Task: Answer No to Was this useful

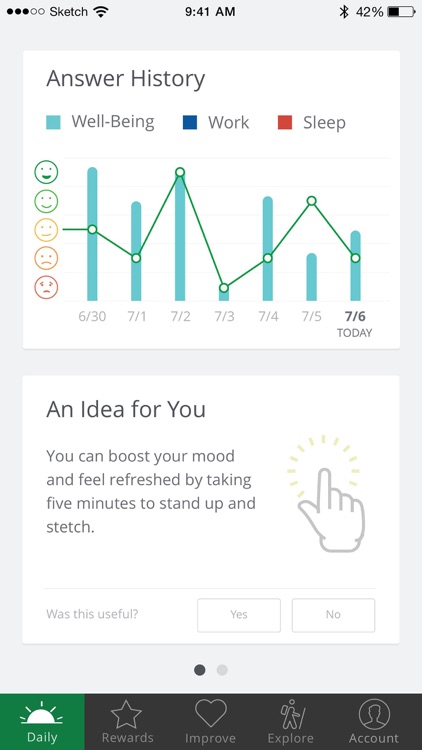Action: coord(333,615)
